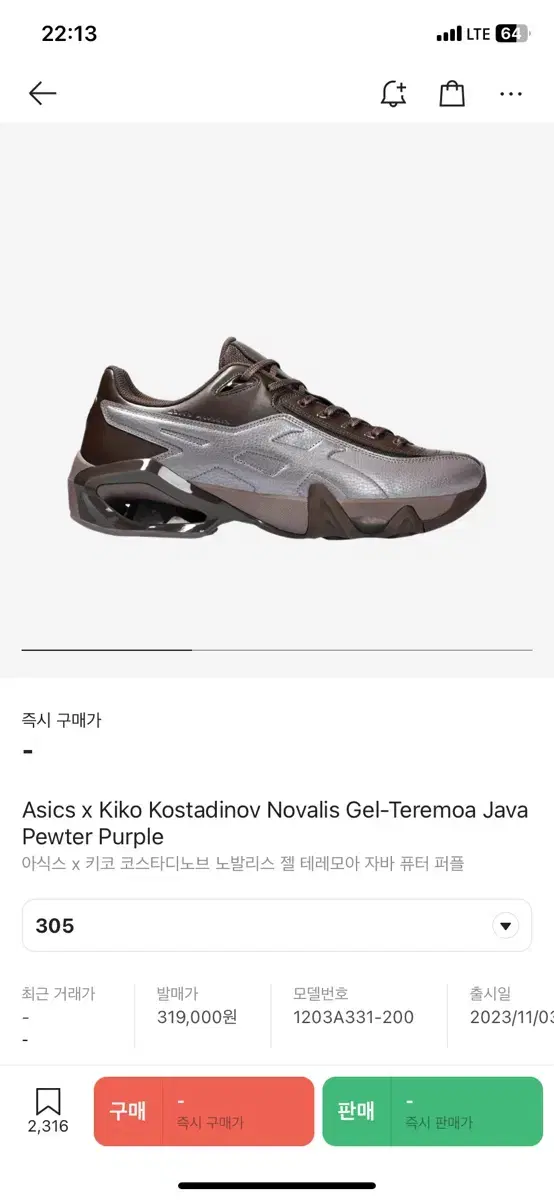Open the size selector showing 305
Viewport: 554px width, 1200px height.
click(x=277, y=925)
